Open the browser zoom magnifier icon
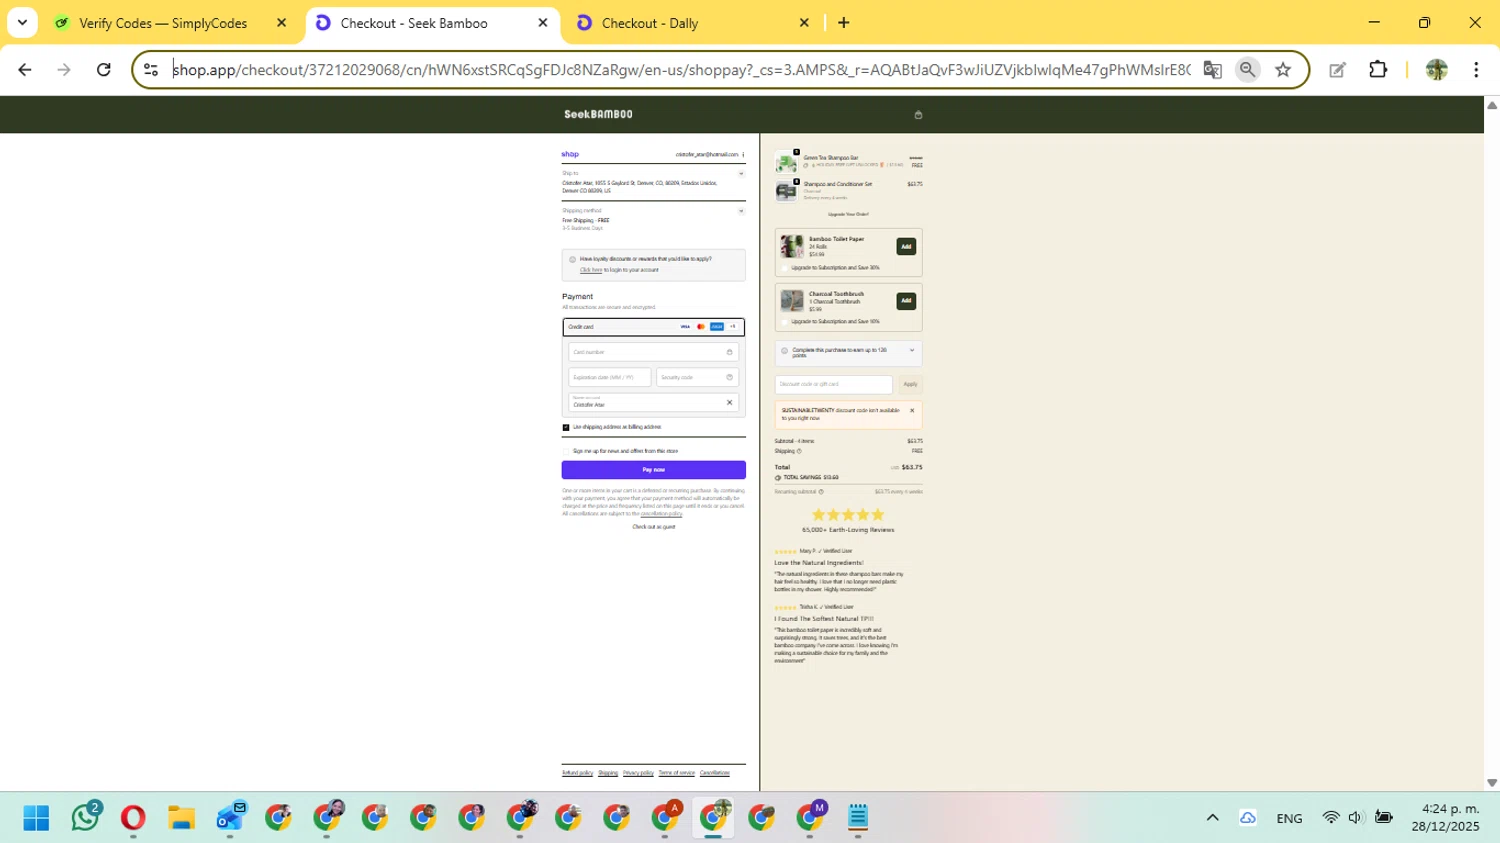The image size is (1500, 843). pyautogui.click(x=1247, y=69)
